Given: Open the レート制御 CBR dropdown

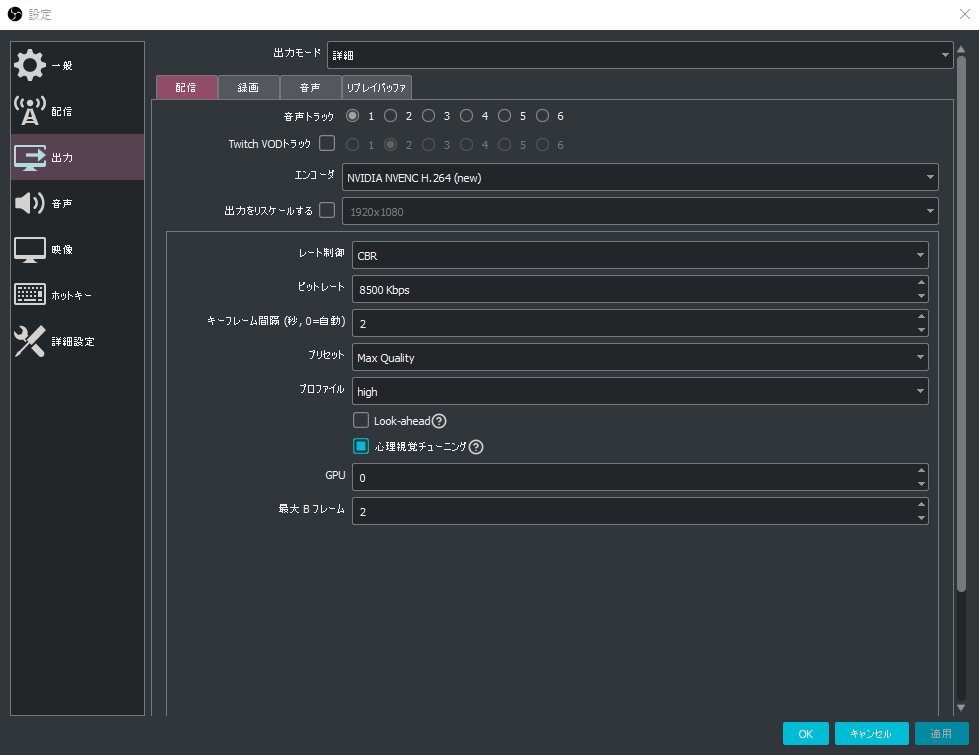Looking at the screenshot, I should tap(640, 255).
